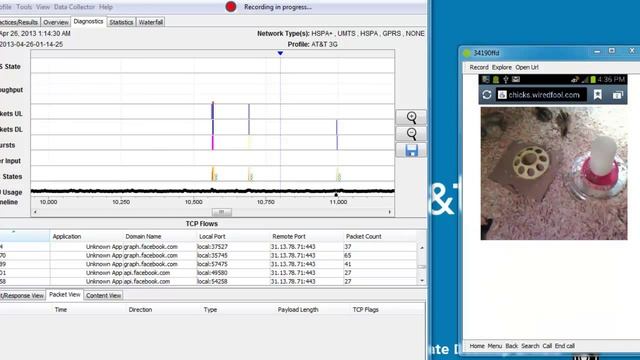Click Record in the 34190ffd window
This screenshot has width=640, height=360.
click(479, 67)
